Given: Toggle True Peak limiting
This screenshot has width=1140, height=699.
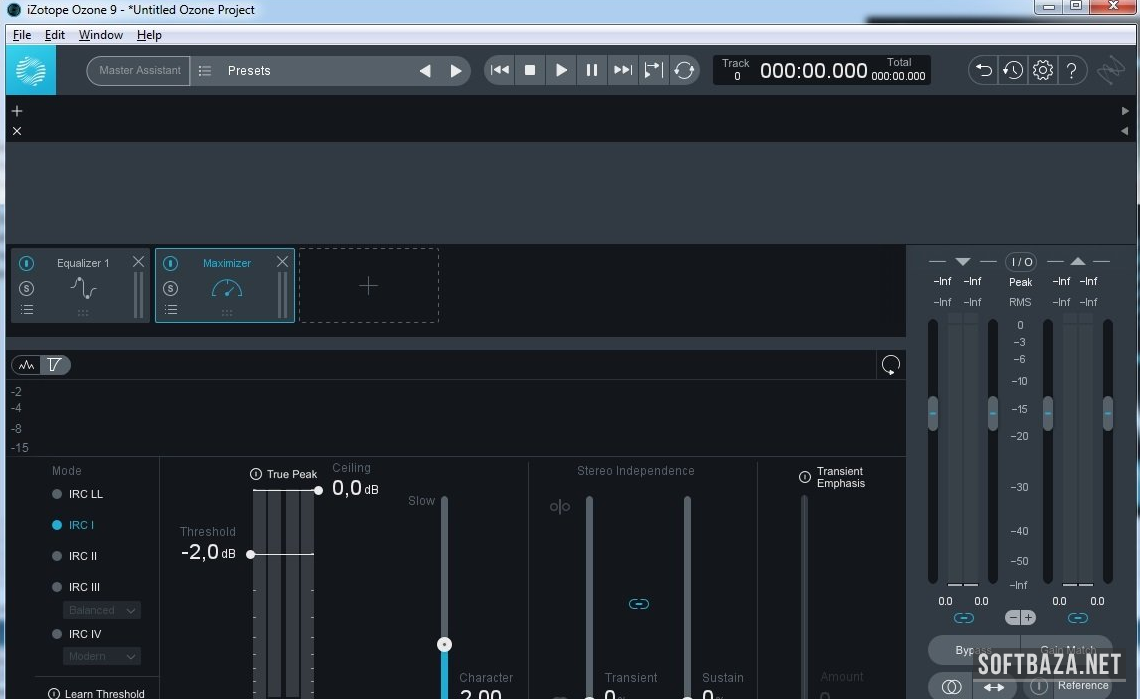Looking at the screenshot, I should (256, 474).
